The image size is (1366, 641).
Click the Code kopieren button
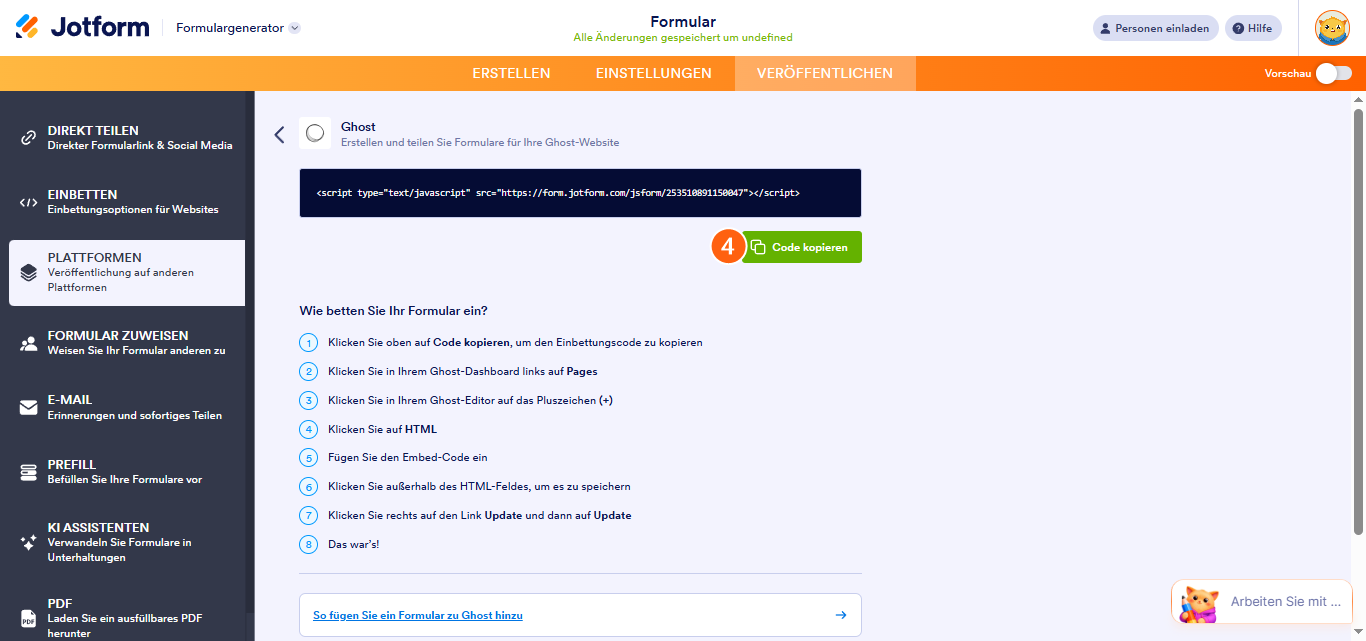(802, 247)
